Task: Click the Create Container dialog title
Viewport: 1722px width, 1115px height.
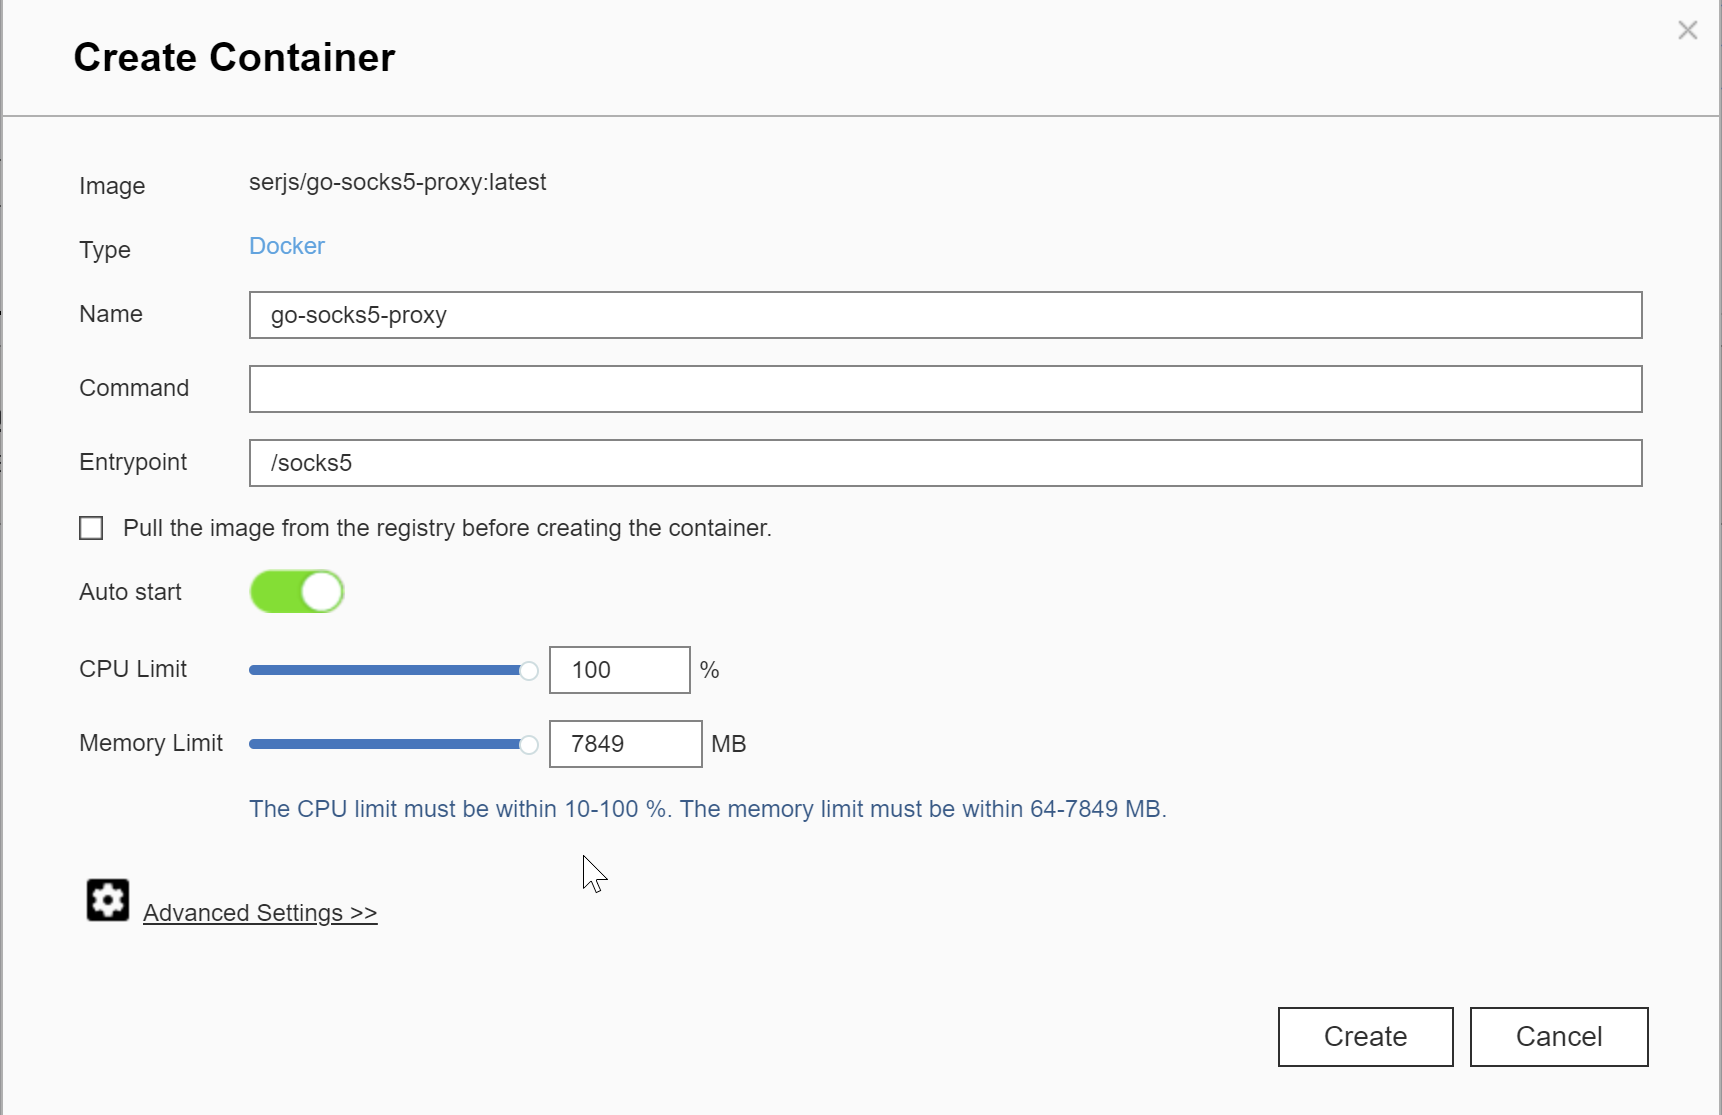Action: (x=234, y=58)
